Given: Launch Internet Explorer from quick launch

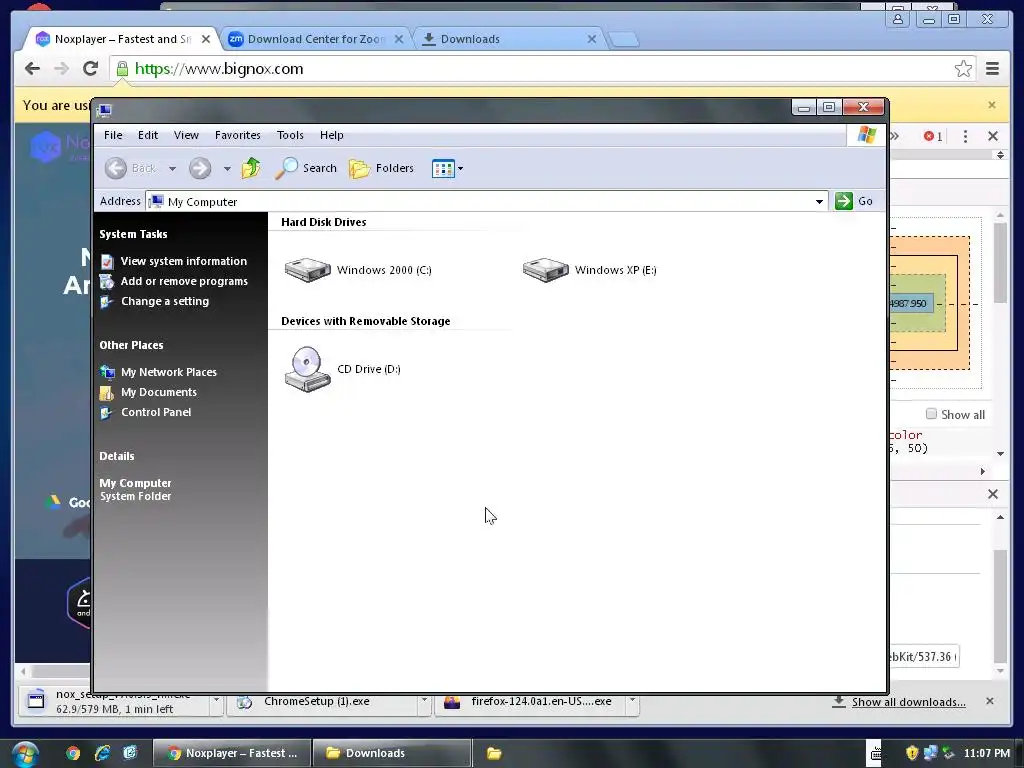Looking at the screenshot, I should (x=102, y=753).
